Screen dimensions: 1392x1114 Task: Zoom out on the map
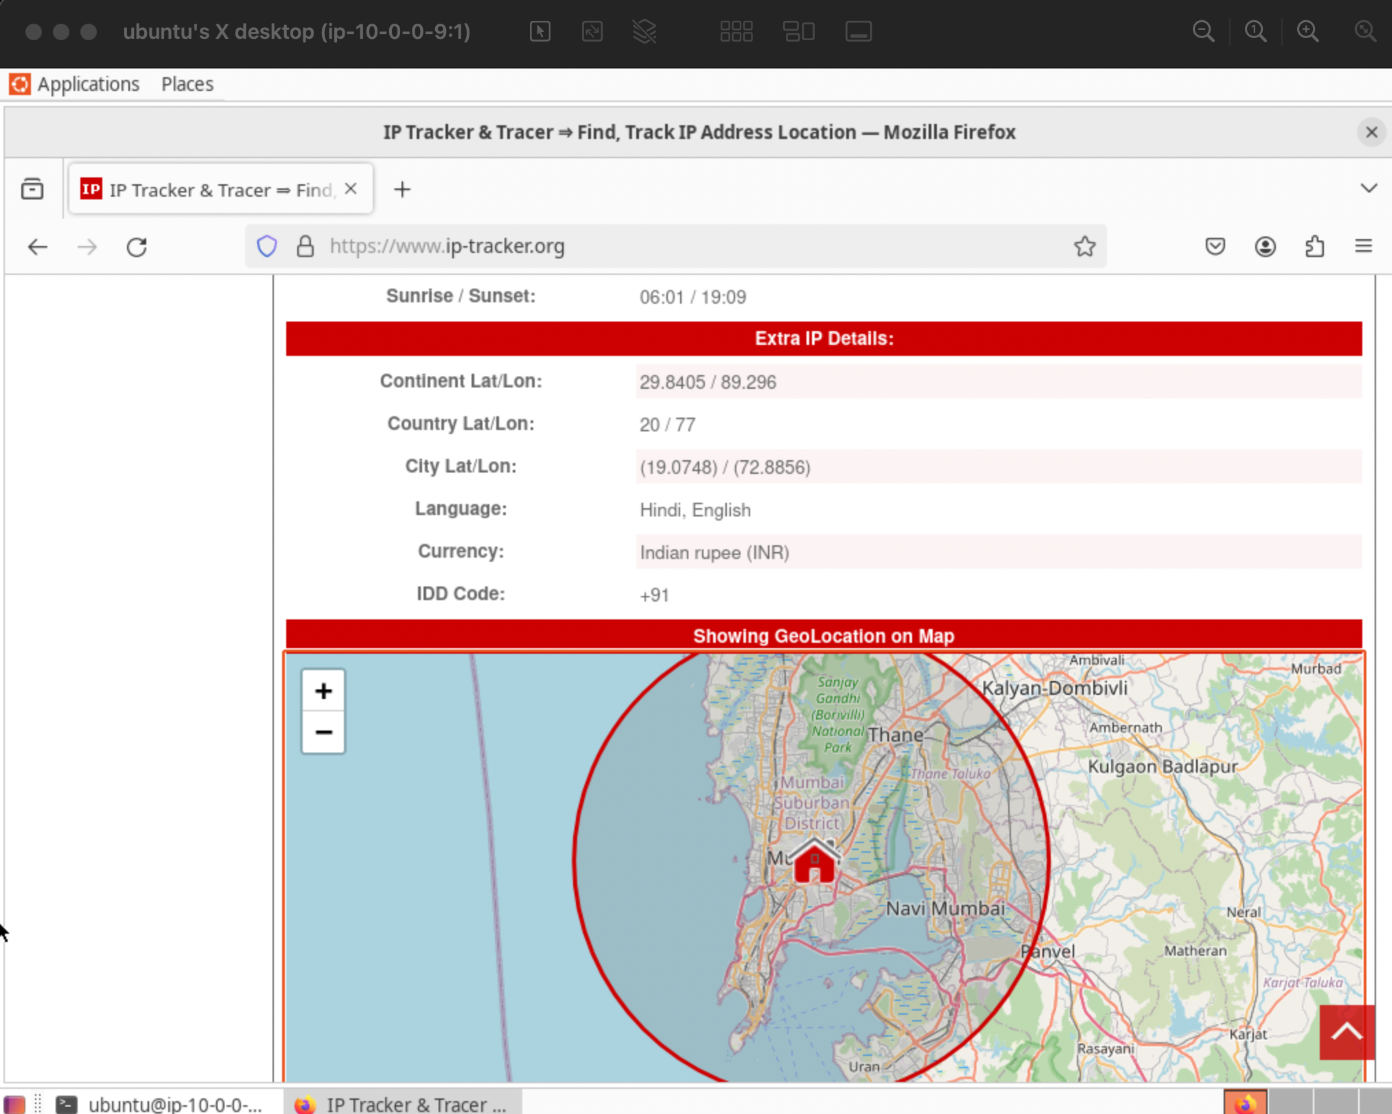pos(323,733)
